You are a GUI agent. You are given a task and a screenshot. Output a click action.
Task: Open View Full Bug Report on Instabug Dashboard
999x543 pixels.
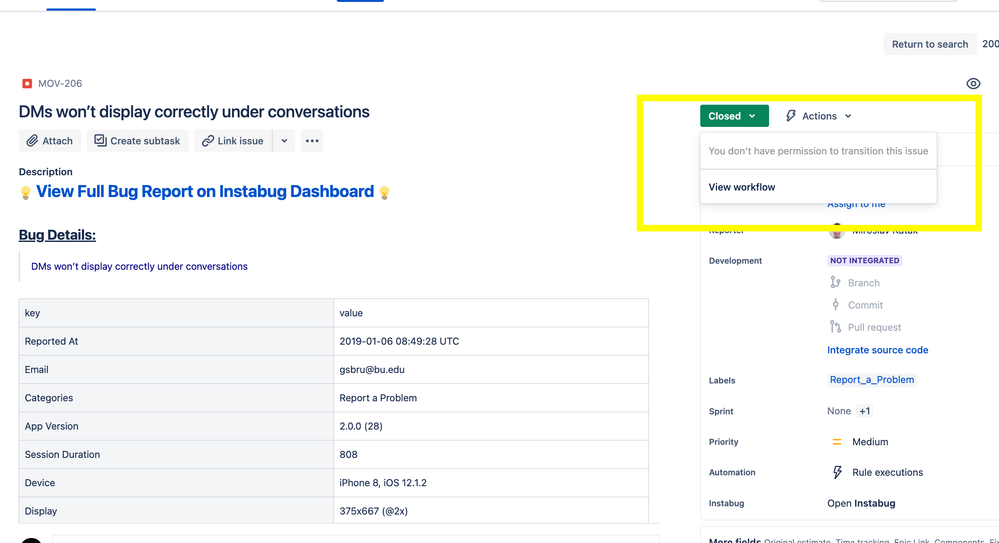205,192
